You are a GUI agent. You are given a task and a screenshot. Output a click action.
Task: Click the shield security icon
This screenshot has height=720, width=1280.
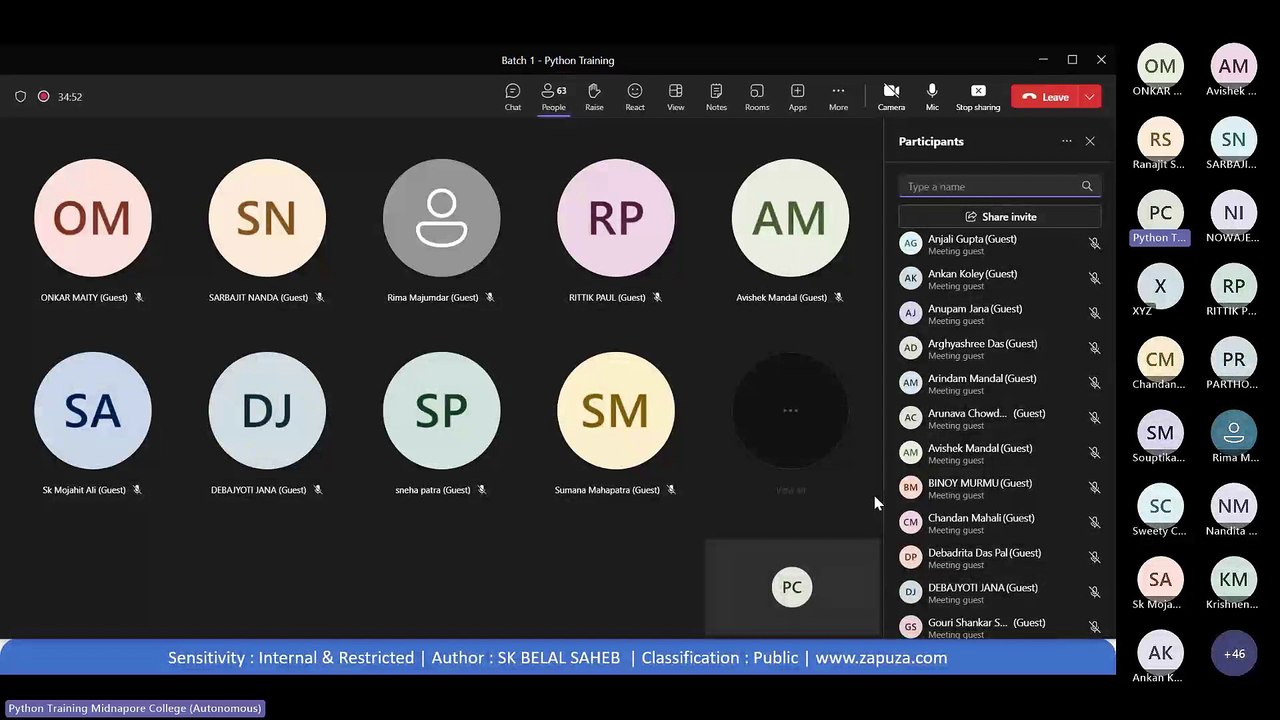20,97
